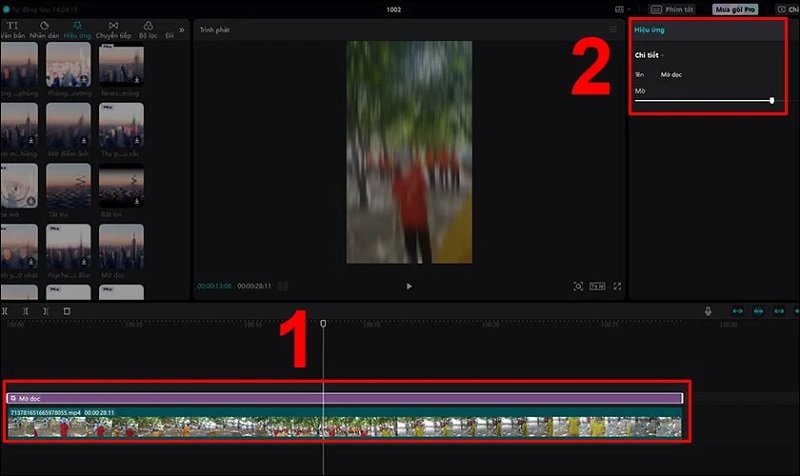This screenshot has height=476, width=800.
Task: Adjust the Mờ blur slider handle
Action: tap(772, 100)
